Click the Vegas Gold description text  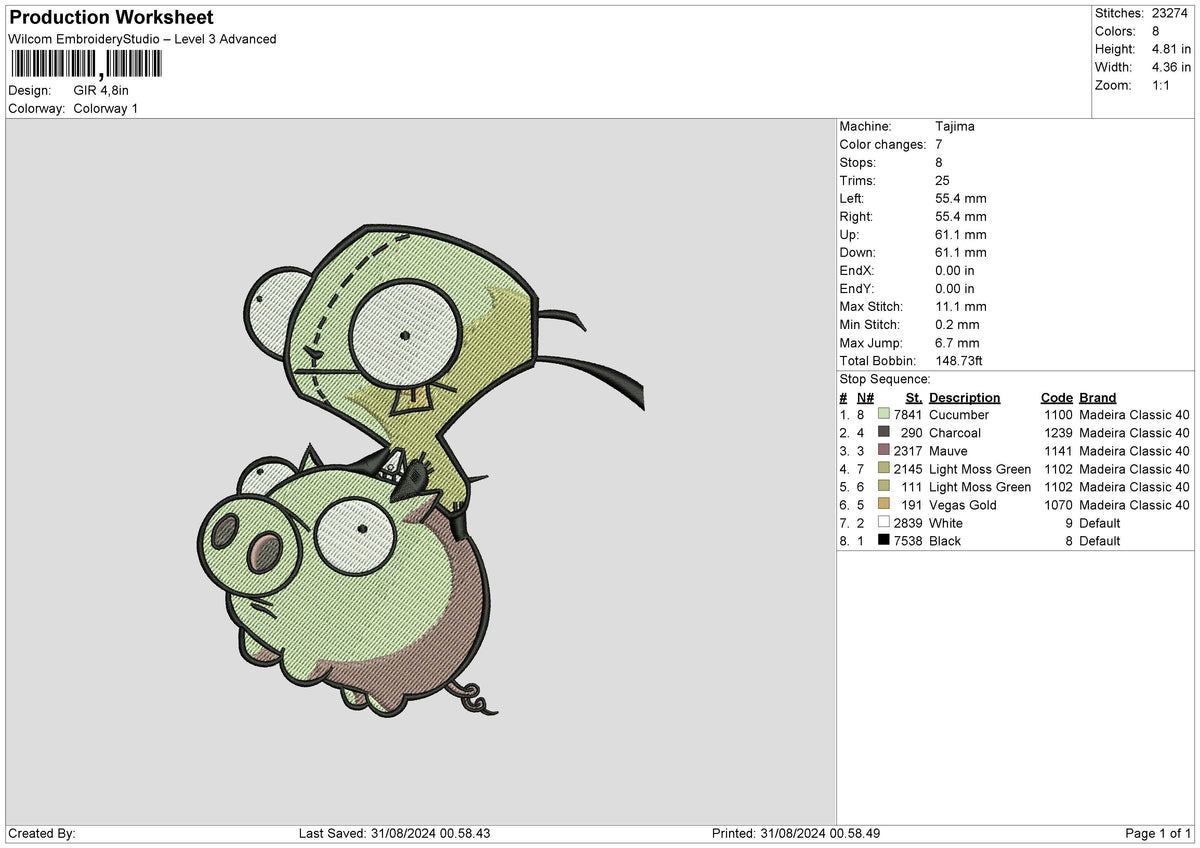[x=963, y=504]
